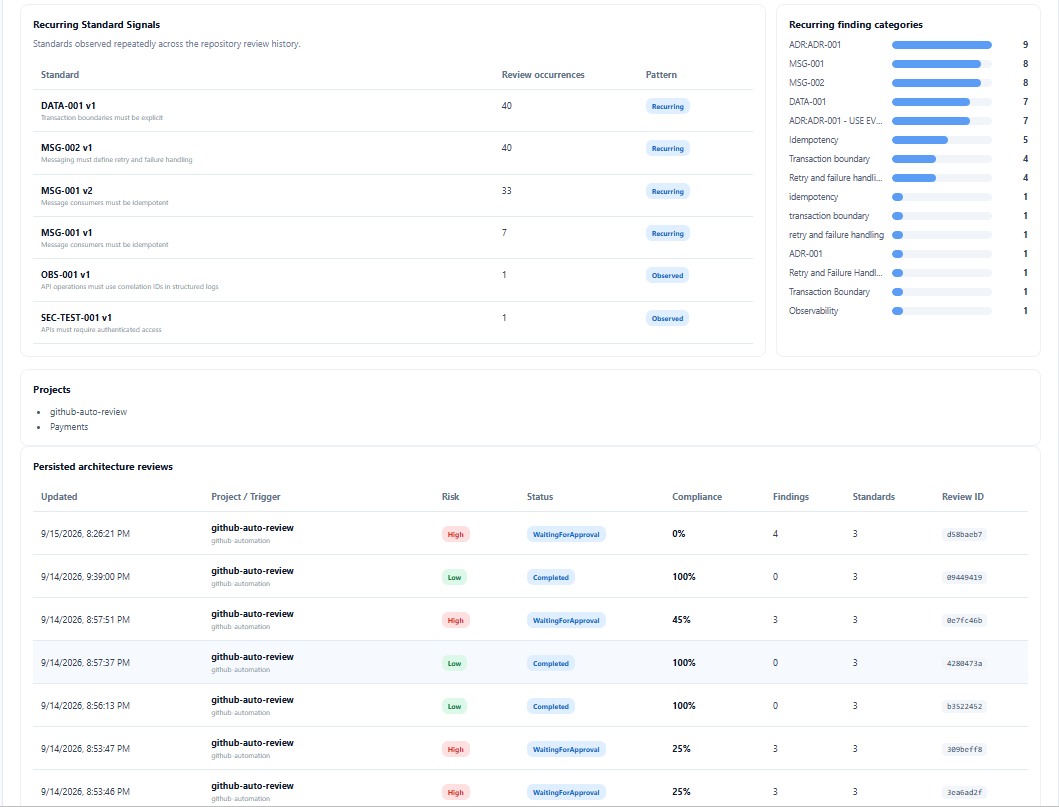Click github-auto-review project in 8:53:46 PM row
The image size is (1059, 807).
click(252, 785)
